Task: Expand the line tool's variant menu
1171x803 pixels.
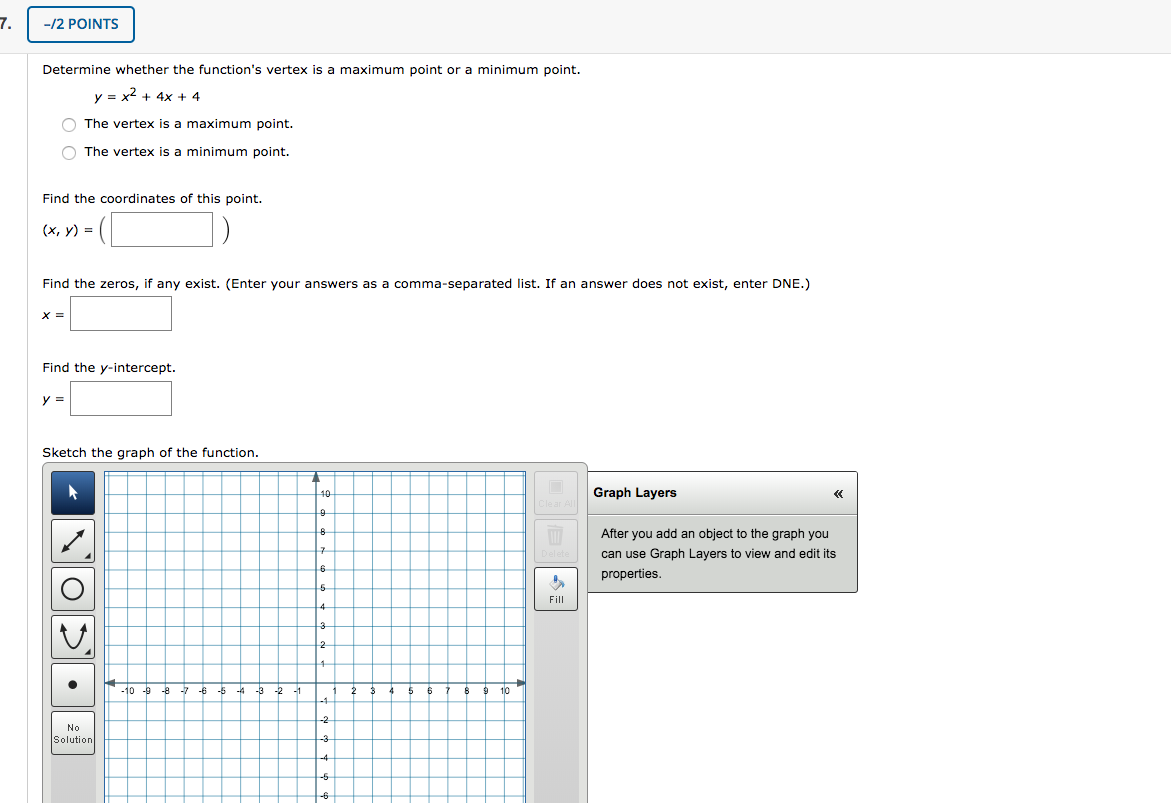Action: [89, 556]
